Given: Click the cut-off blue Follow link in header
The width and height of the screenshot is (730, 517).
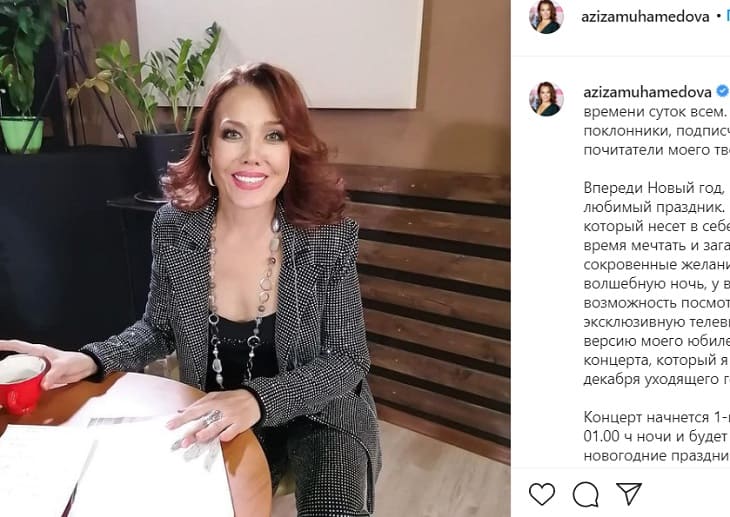Looking at the screenshot, I should 727,17.
